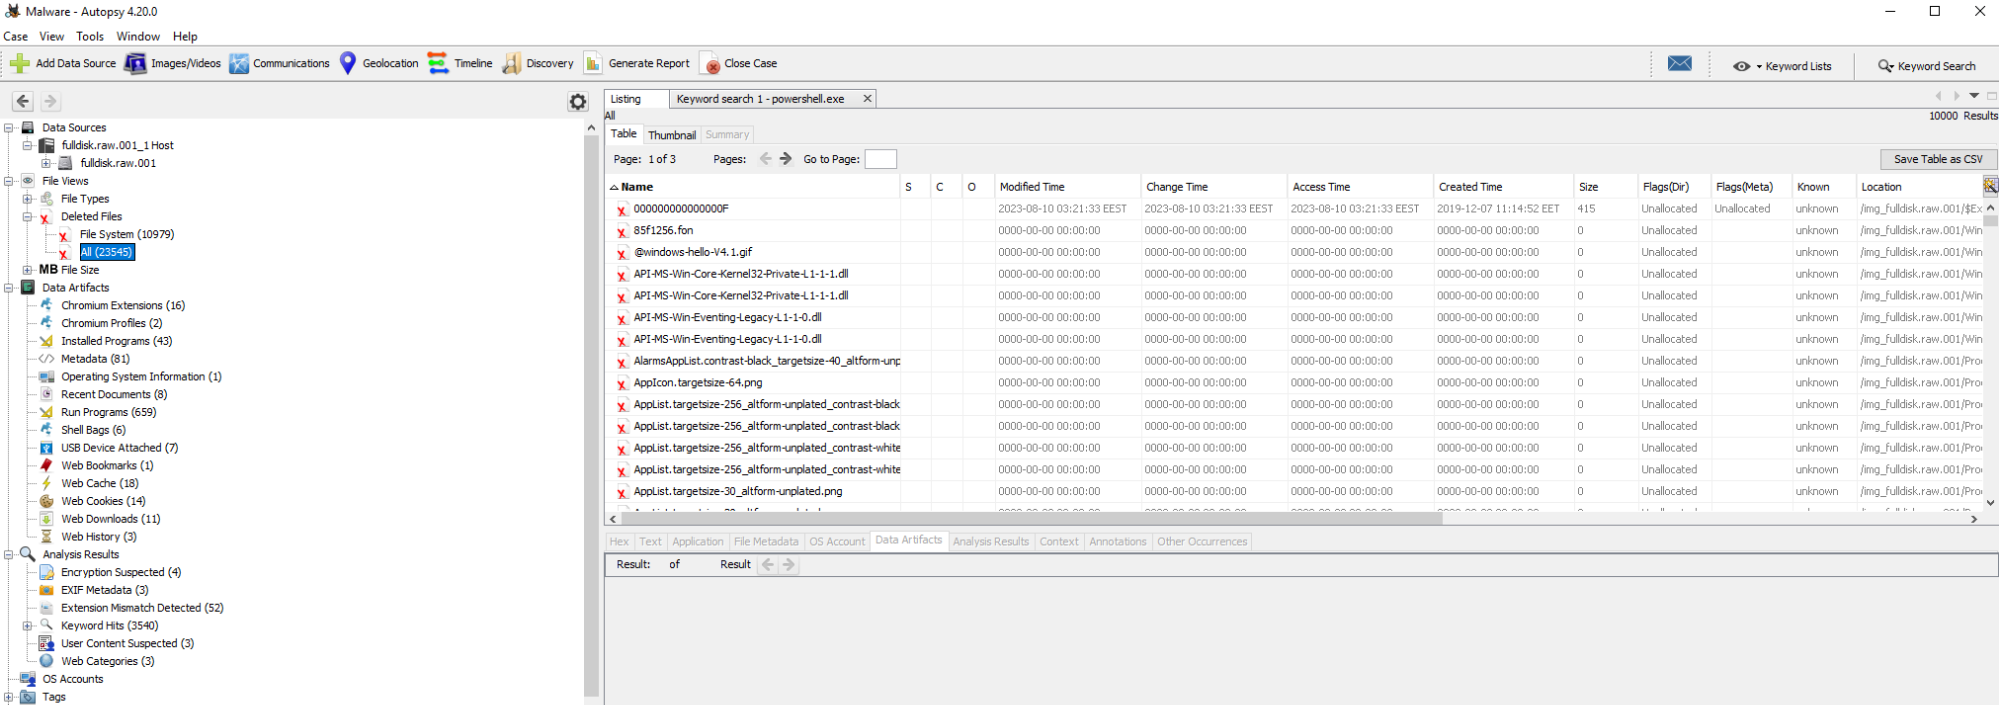Launch the Timeline viewer
1999x705 pixels.
click(x=460, y=63)
